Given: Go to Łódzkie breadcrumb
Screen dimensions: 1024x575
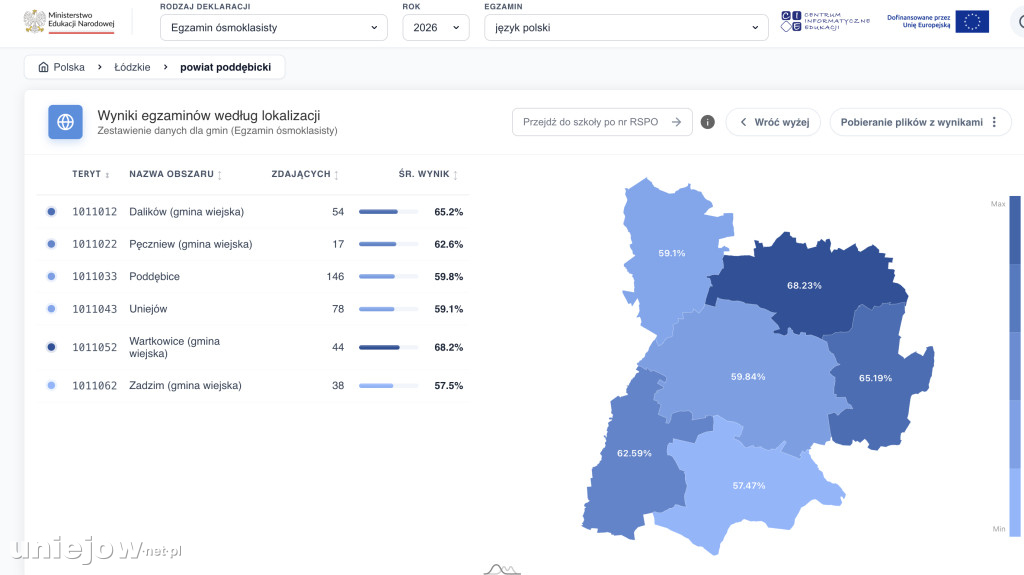Looking at the screenshot, I should point(132,67).
